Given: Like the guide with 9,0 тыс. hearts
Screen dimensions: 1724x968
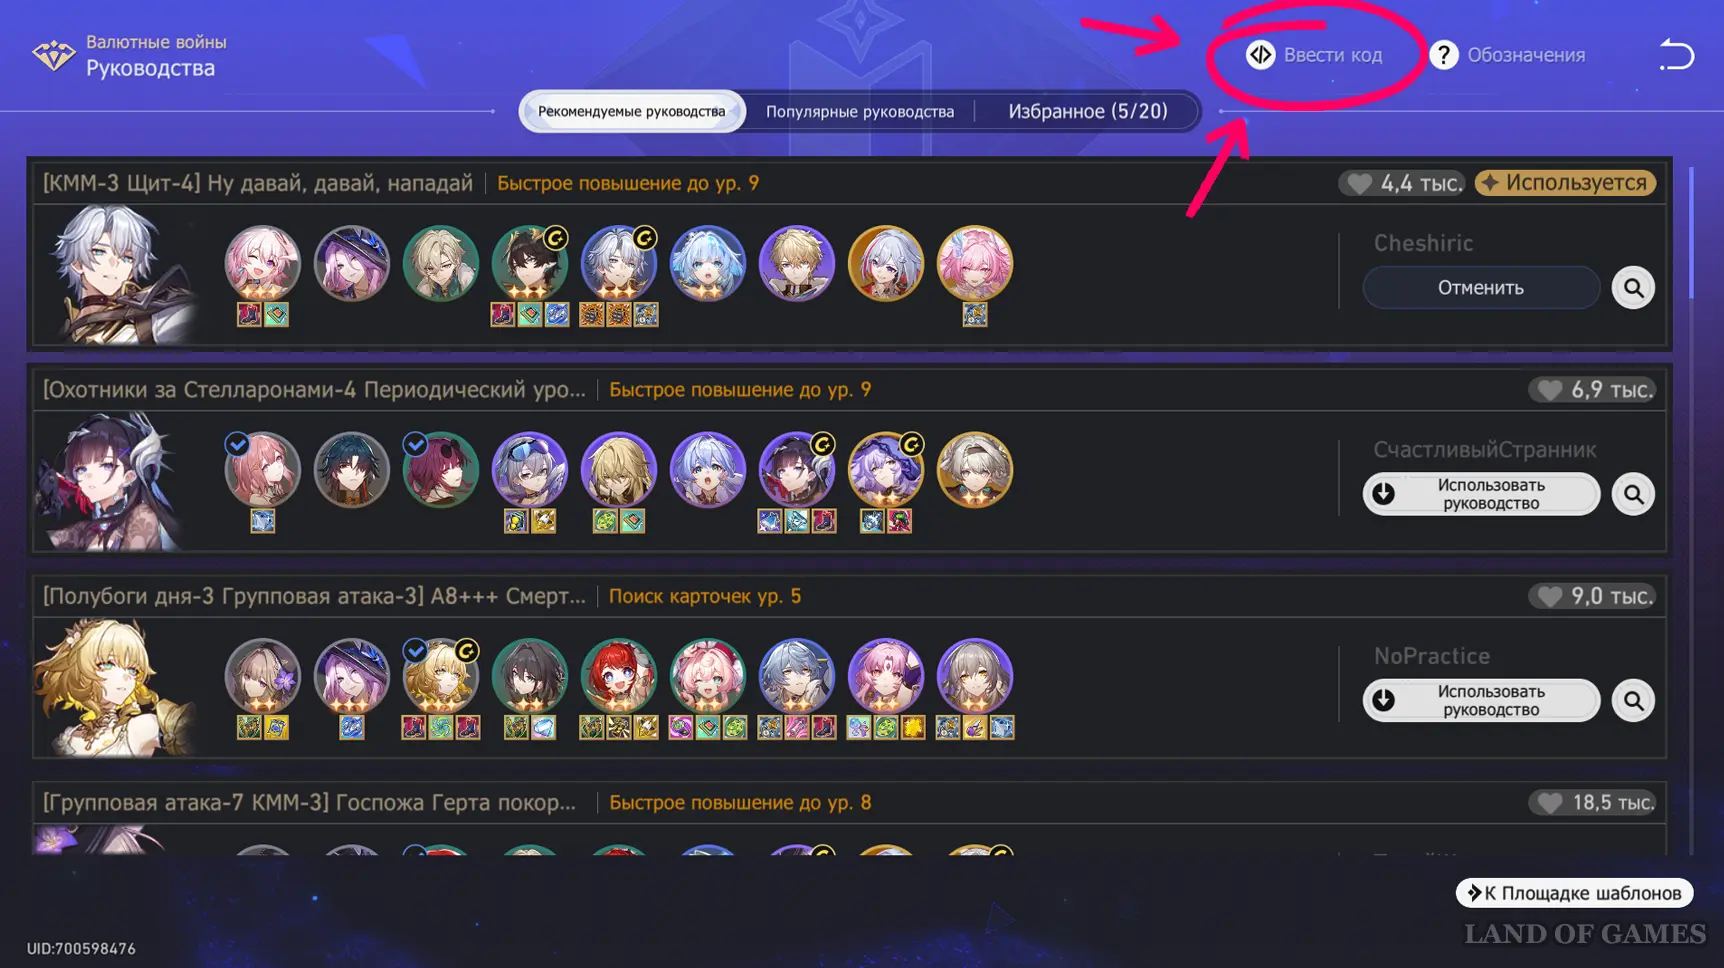Looking at the screenshot, I should [x=1591, y=597].
